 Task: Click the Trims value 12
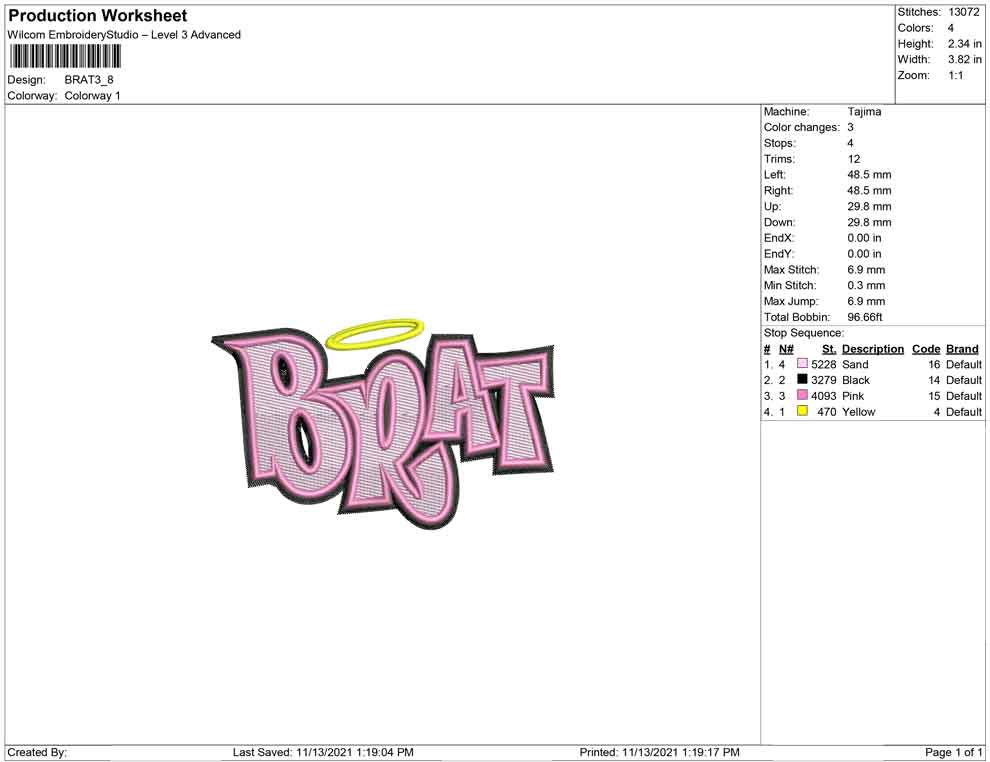(x=854, y=159)
